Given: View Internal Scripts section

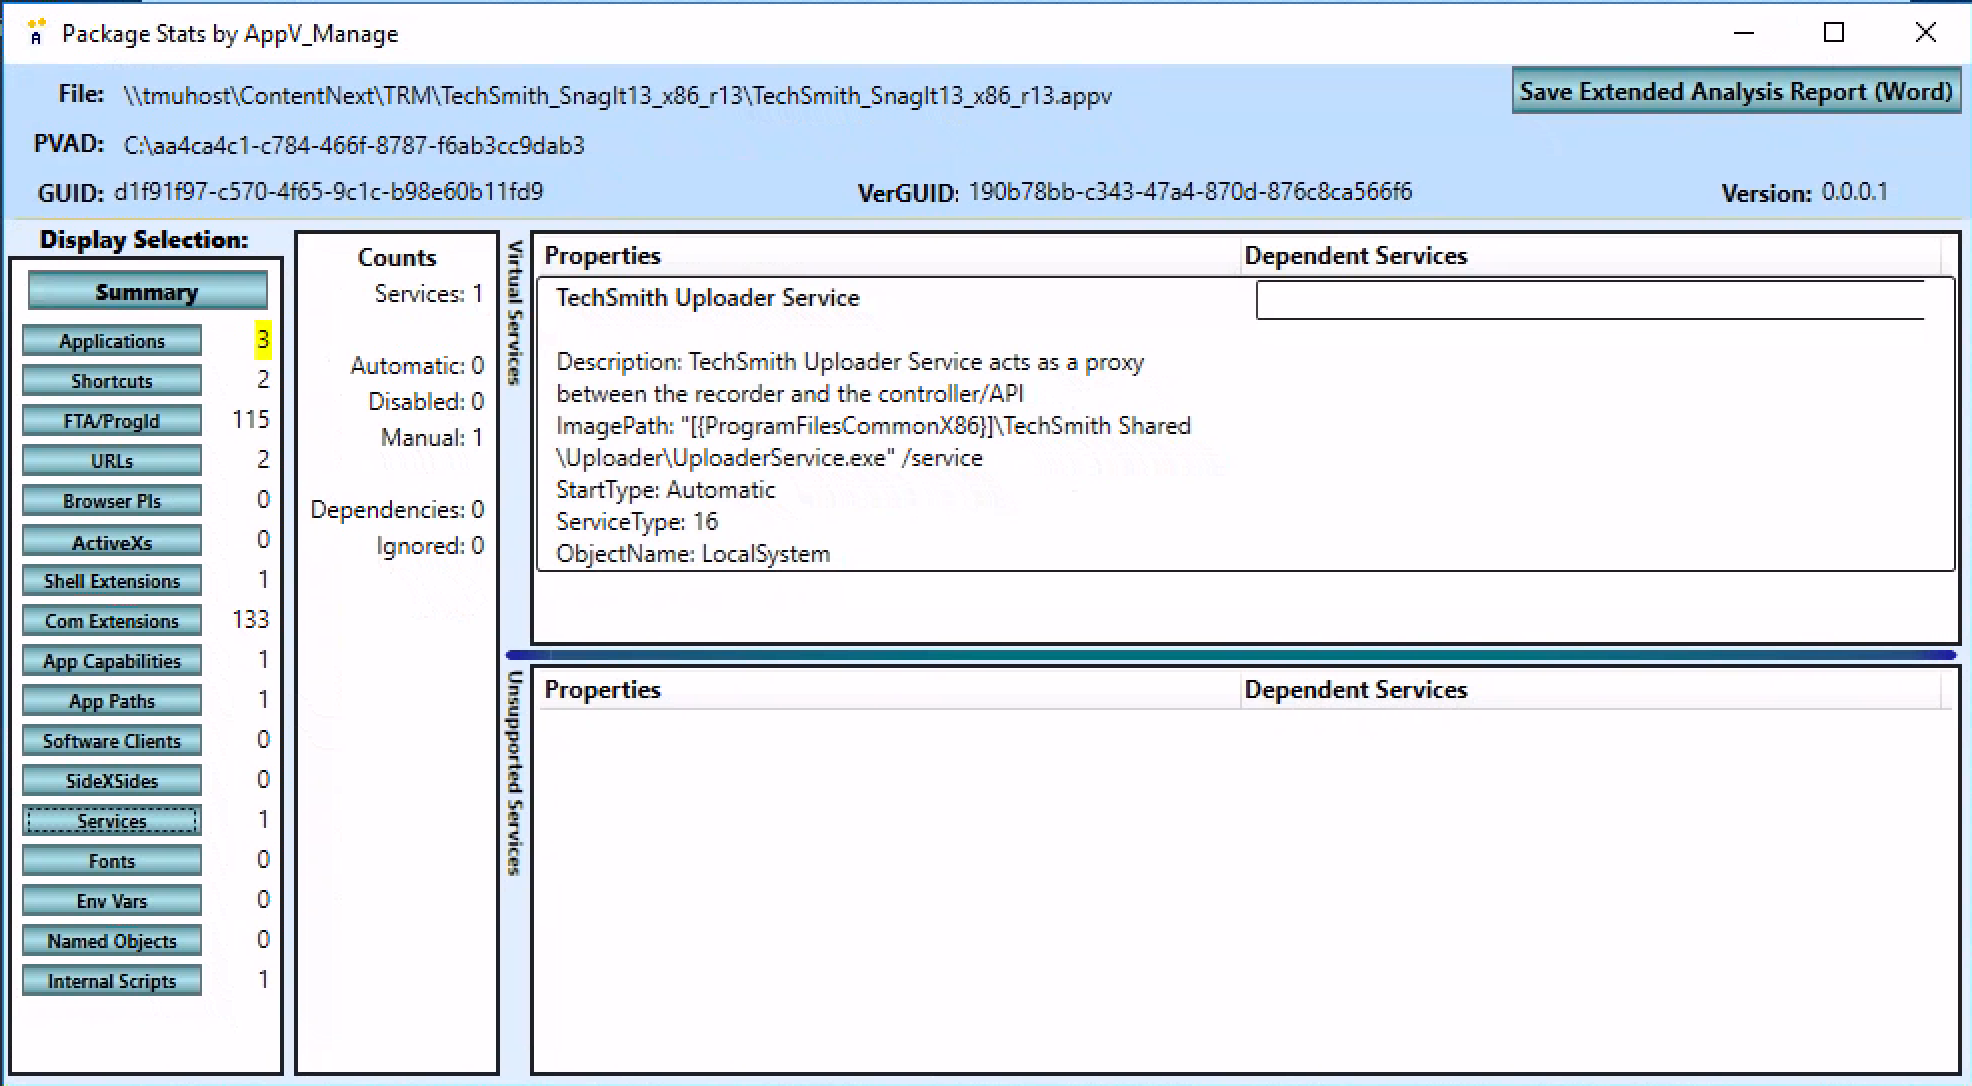Looking at the screenshot, I should (x=112, y=981).
